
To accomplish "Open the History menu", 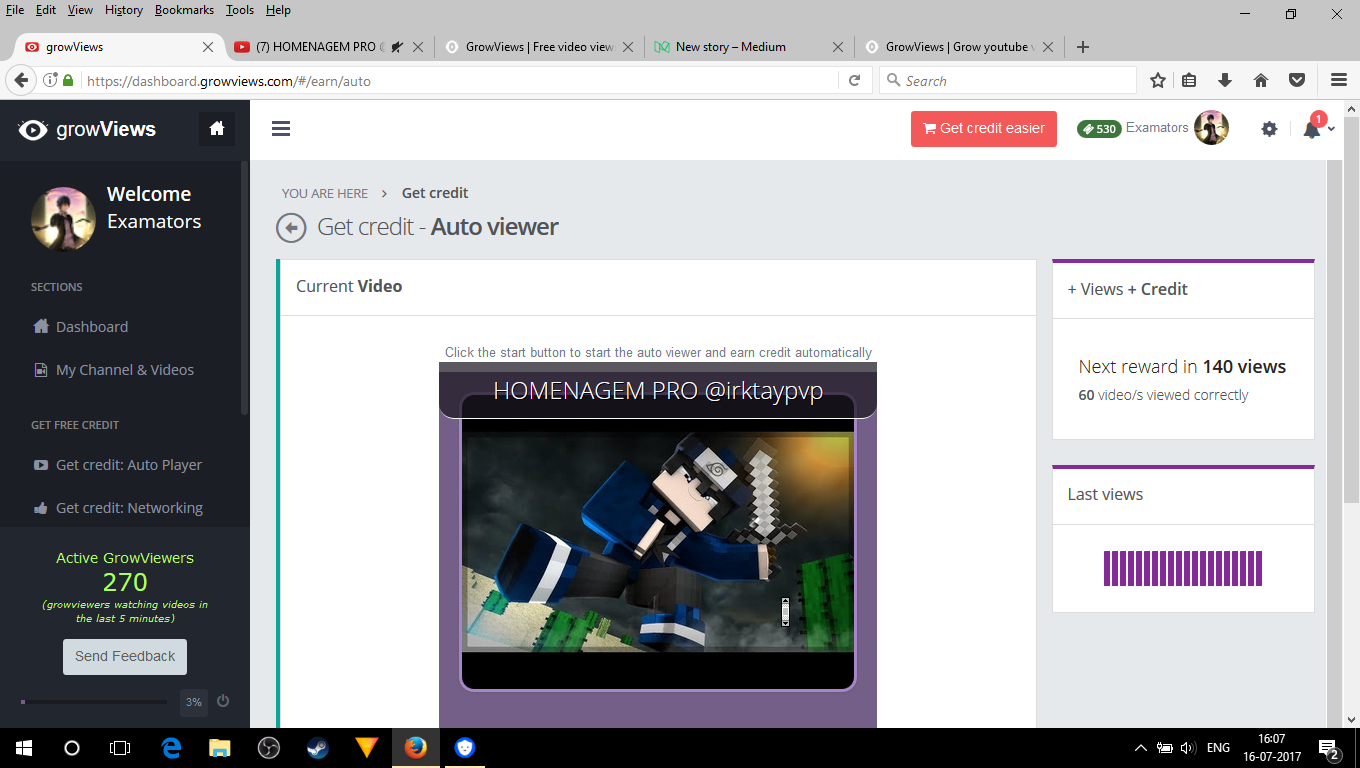I will (124, 10).
